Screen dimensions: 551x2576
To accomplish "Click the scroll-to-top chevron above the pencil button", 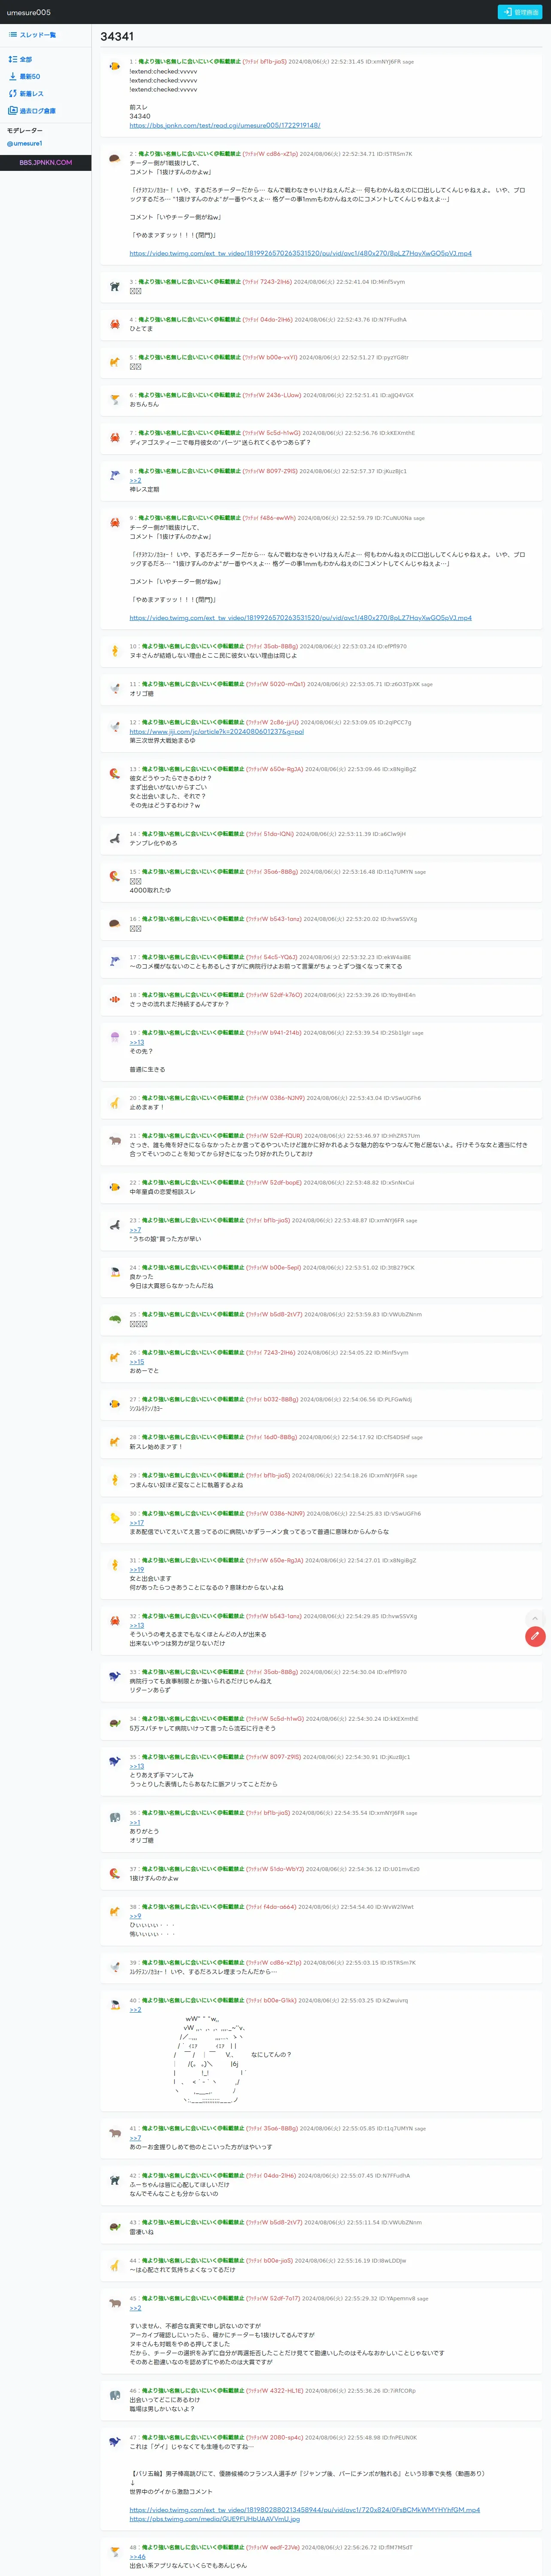I will [535, 1618].
